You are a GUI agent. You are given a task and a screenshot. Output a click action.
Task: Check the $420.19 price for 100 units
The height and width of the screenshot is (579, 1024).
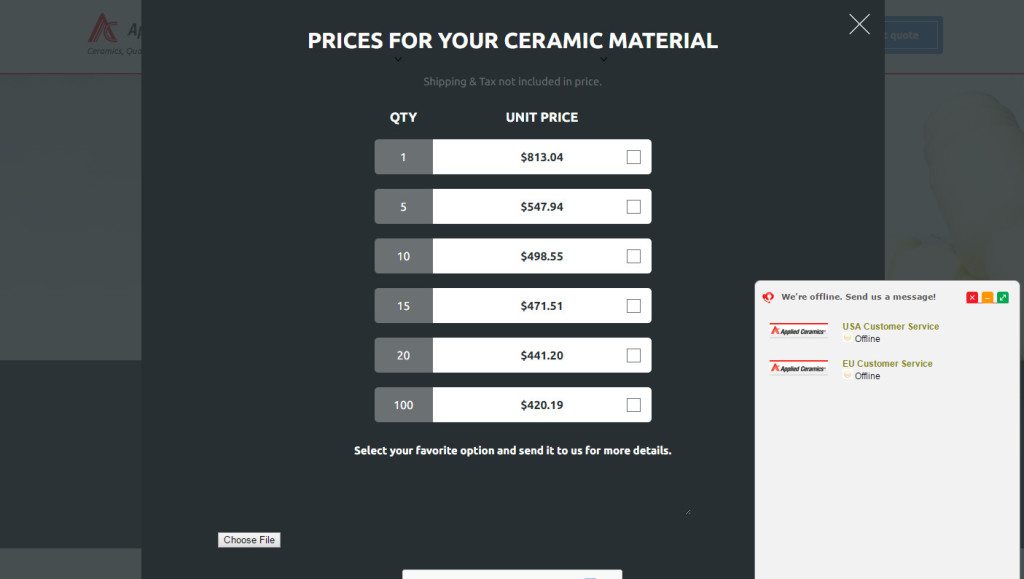coord(633,405)
